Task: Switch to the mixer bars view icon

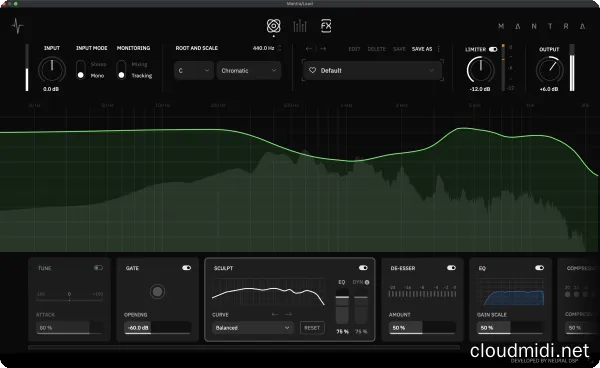Action: (x=300, y=26)
